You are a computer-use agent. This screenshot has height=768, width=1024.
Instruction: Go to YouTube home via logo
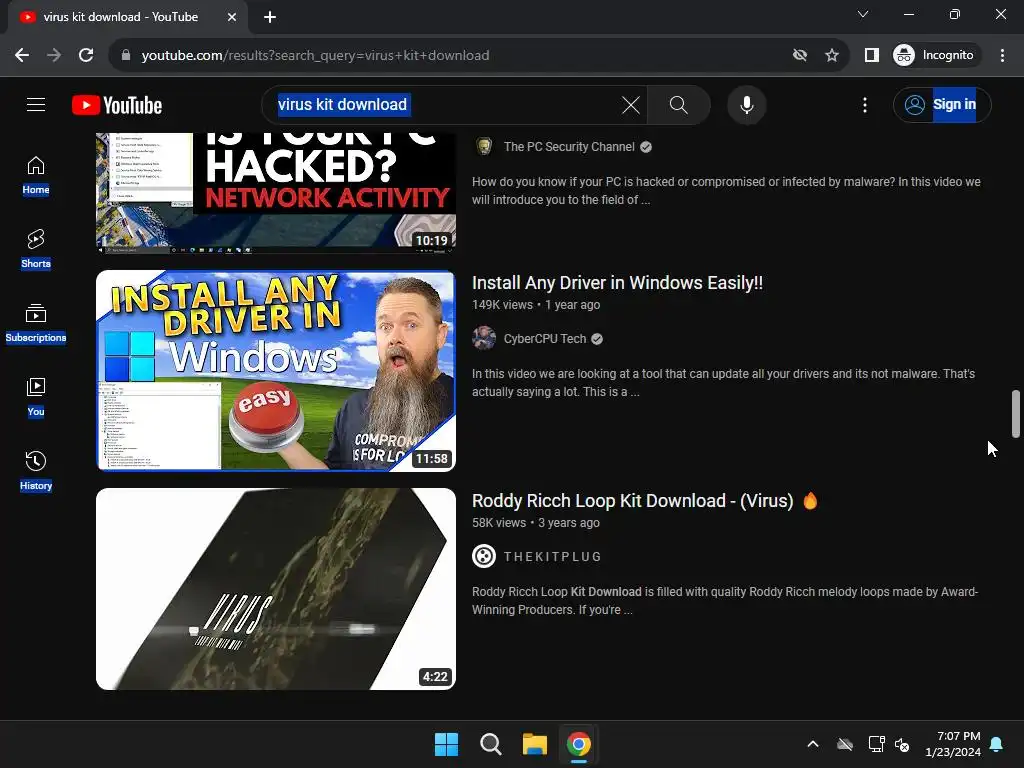tap(117, 105)
